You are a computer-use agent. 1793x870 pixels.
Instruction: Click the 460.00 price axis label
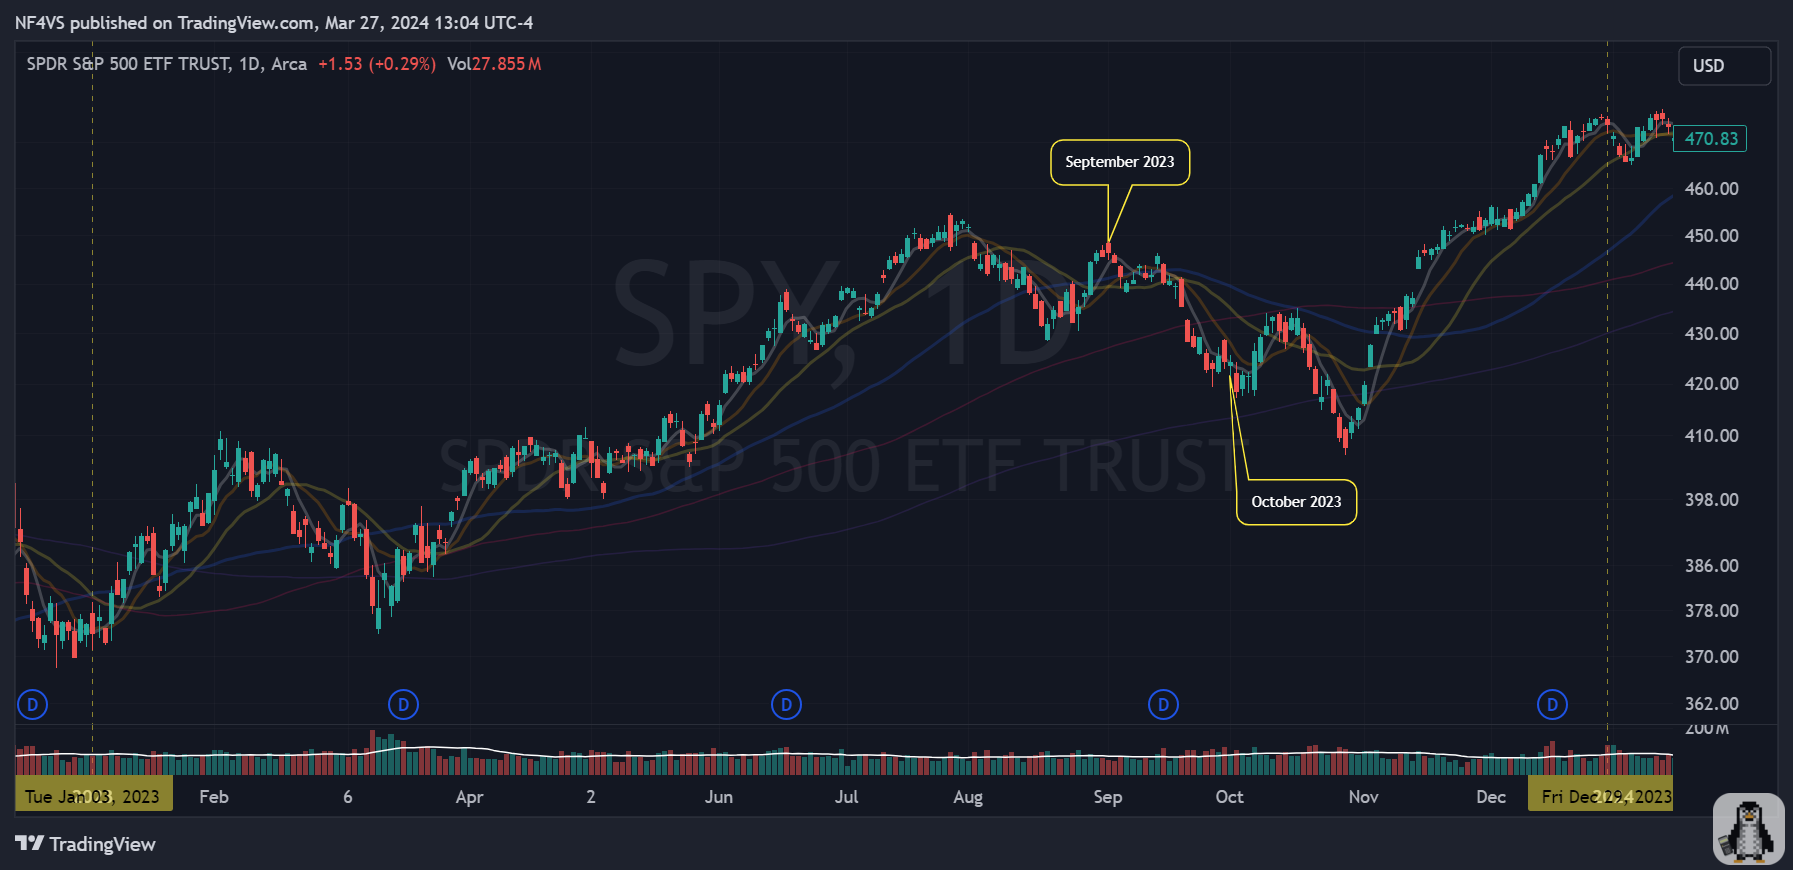coord(1712,189)
